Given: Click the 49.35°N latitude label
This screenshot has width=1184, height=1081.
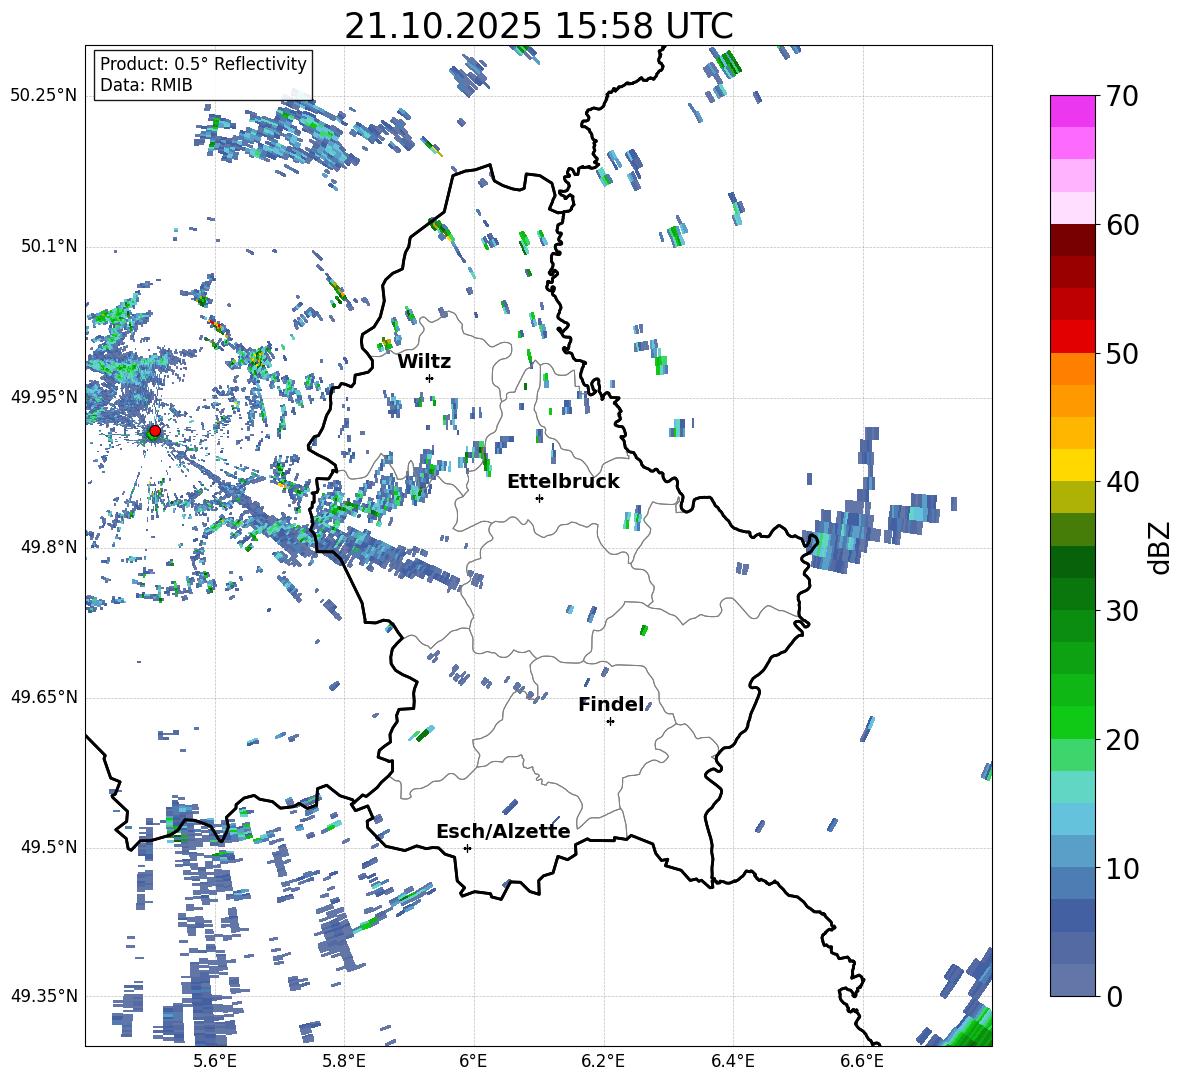Looking at the screenshot, I should 44,996.
